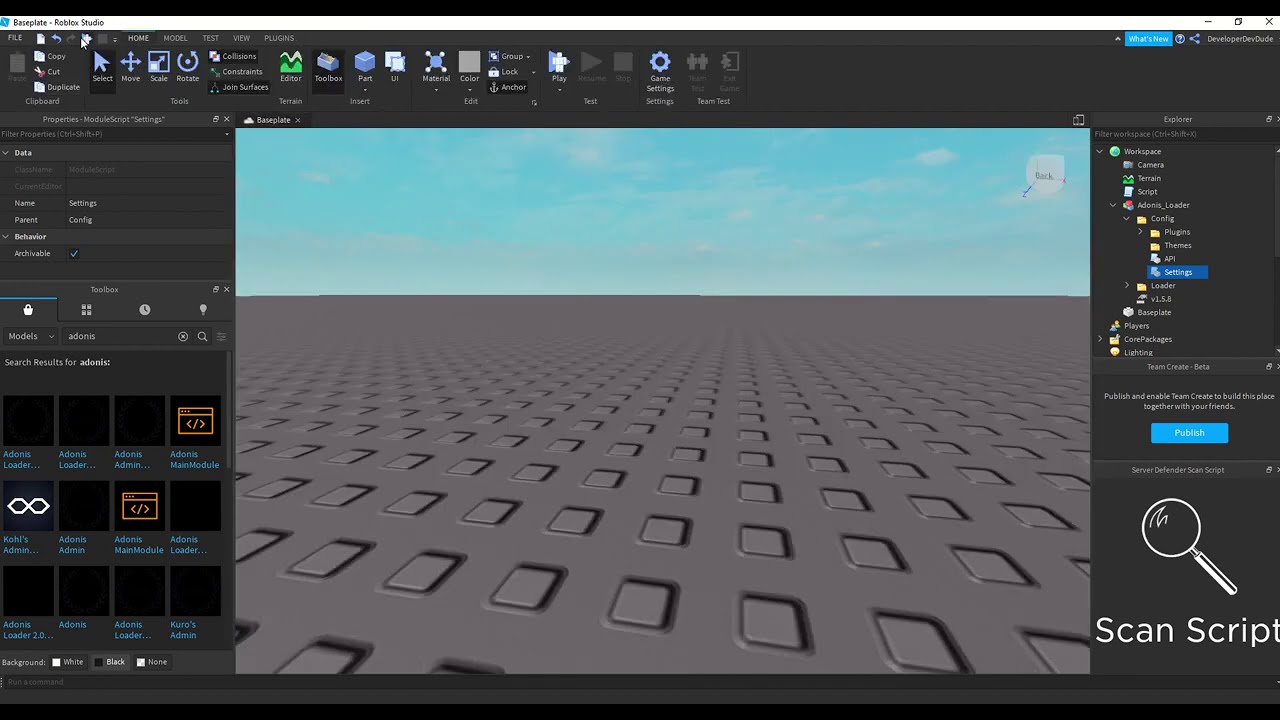Open the UI insert tool
The height and width of the screenshot is (720, 1280).
pyautogui.click(x=395, y=67)
